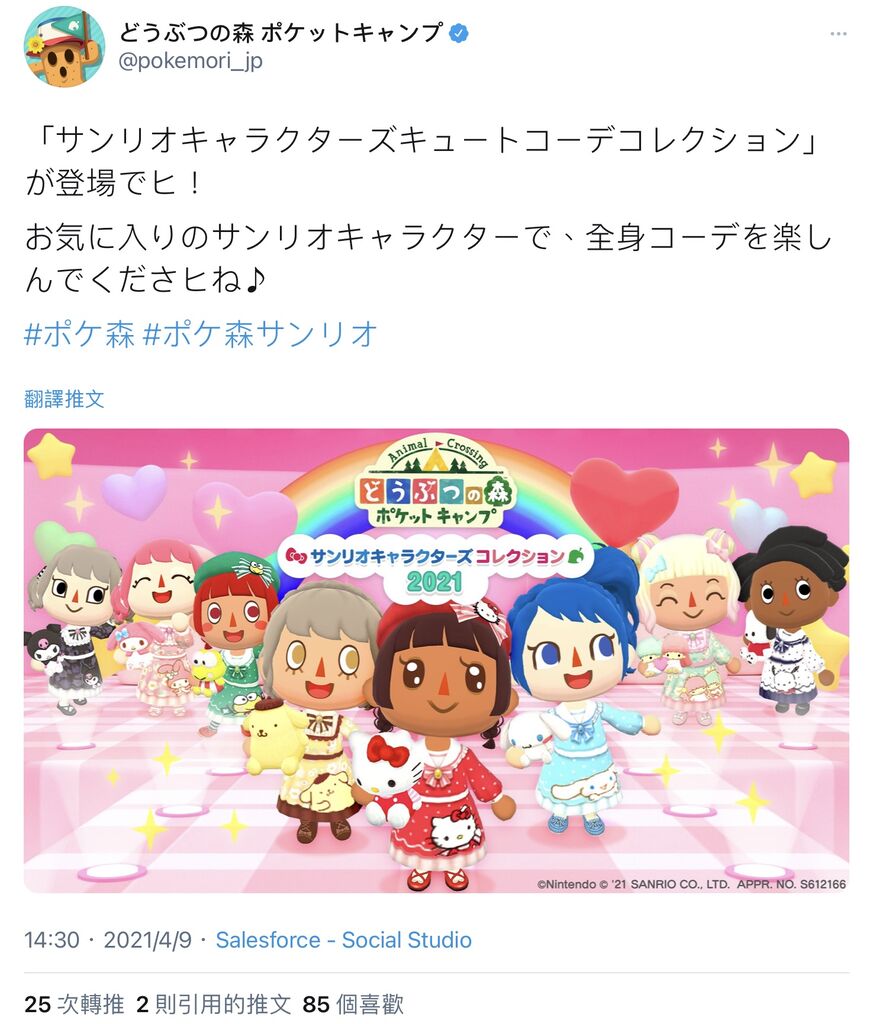
Task: View the 2 則引用的推文 quote tweets
Action: coord(214,1004)
